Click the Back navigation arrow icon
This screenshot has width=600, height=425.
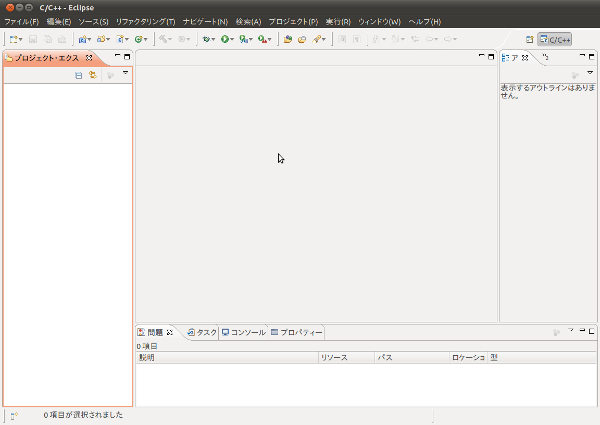click(429, 39)
